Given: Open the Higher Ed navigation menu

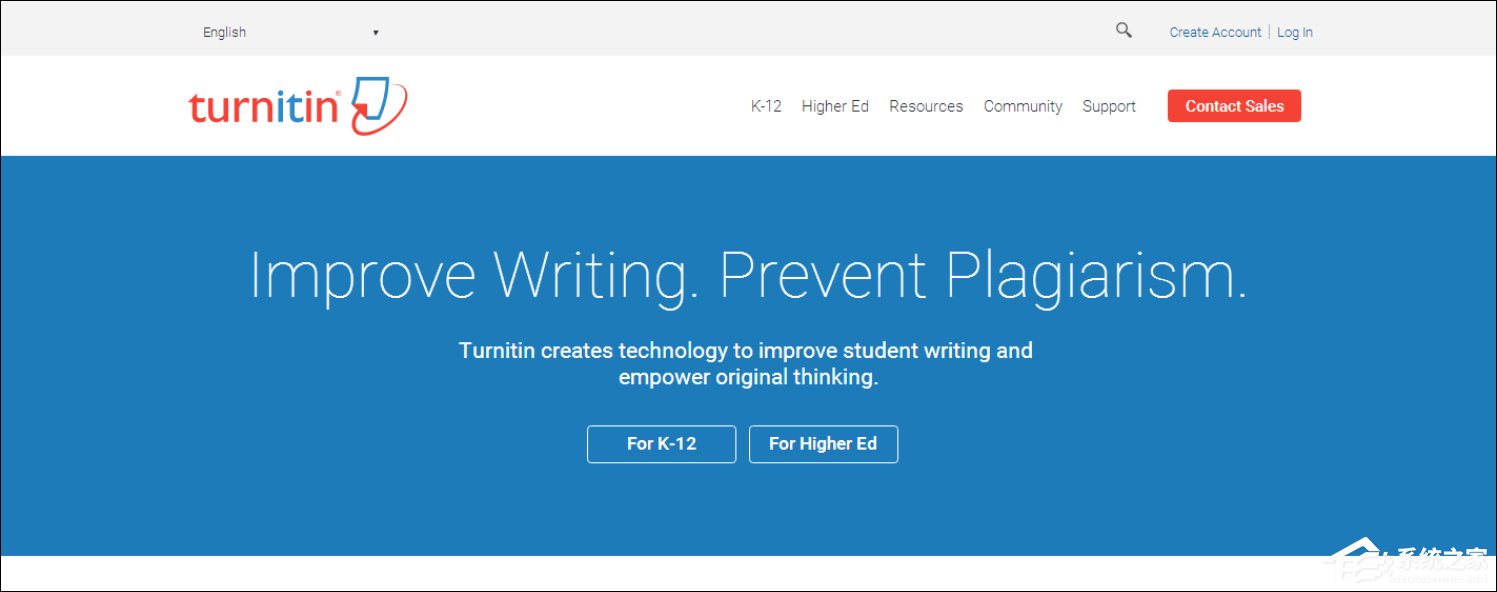Looking at the screenshot, I should point(835,106).
